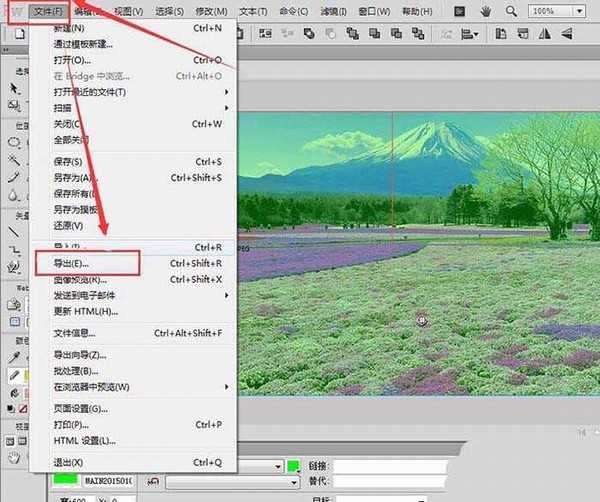600x502 pixels.
Task: Select the Hand tool in the top bar
Action: pos(485,12)
